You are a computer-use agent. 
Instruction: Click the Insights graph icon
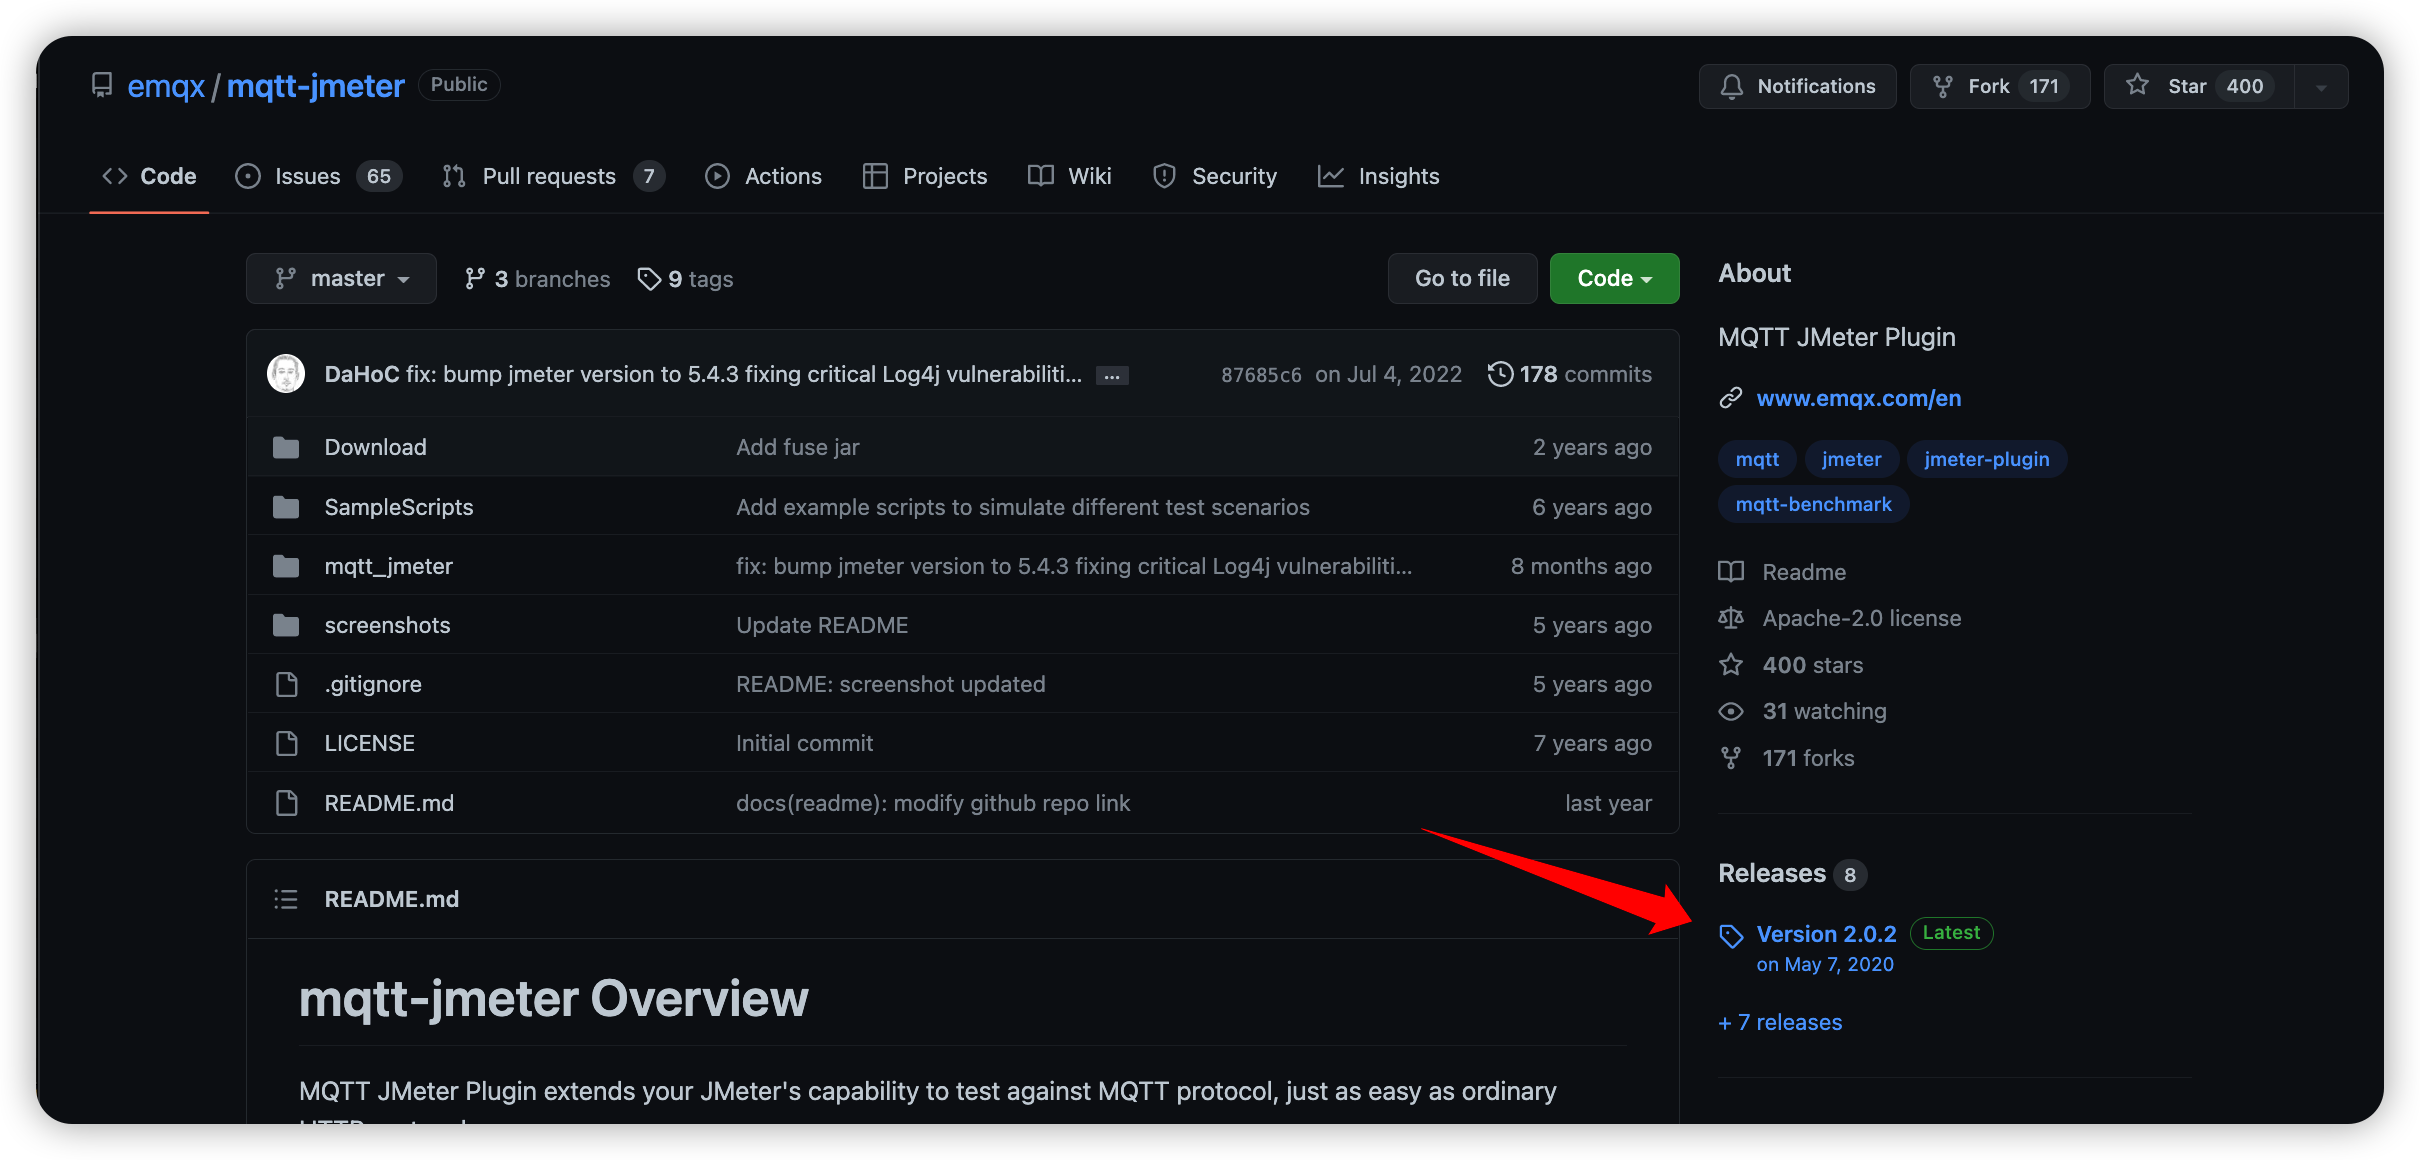pyautogui.click(x=1331, y=176)
